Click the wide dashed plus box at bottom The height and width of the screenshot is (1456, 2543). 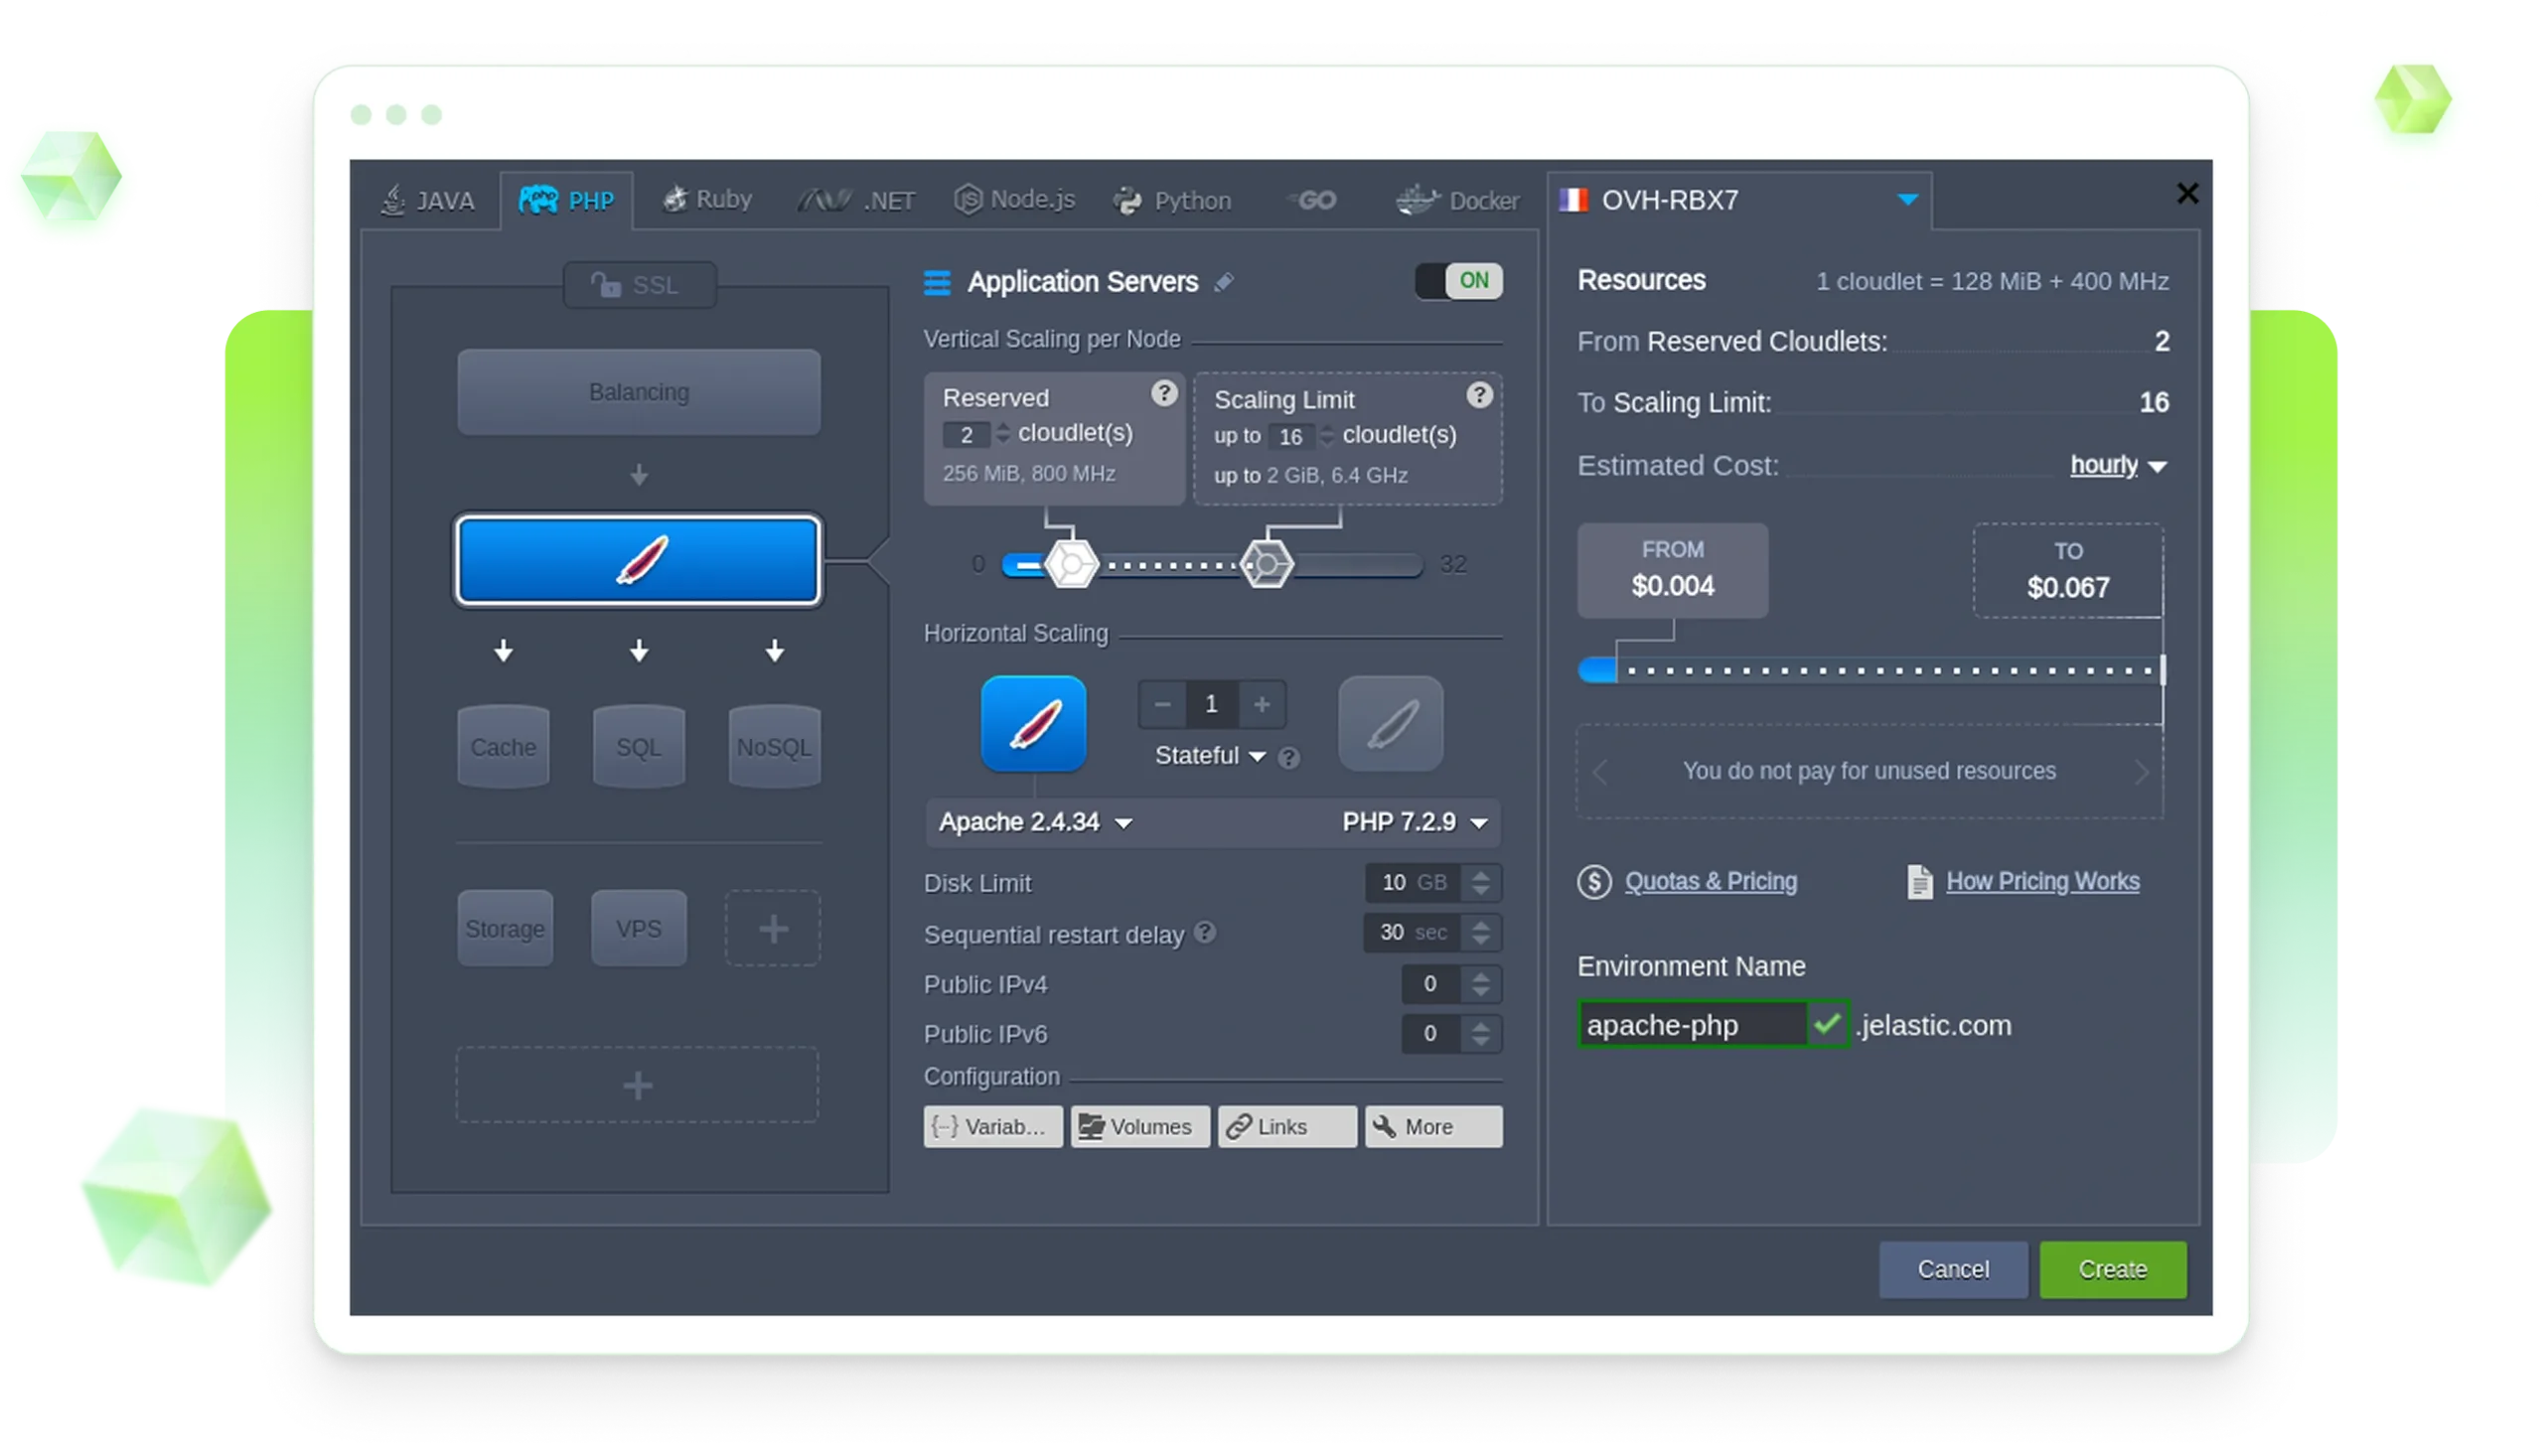coord(638,1086)
